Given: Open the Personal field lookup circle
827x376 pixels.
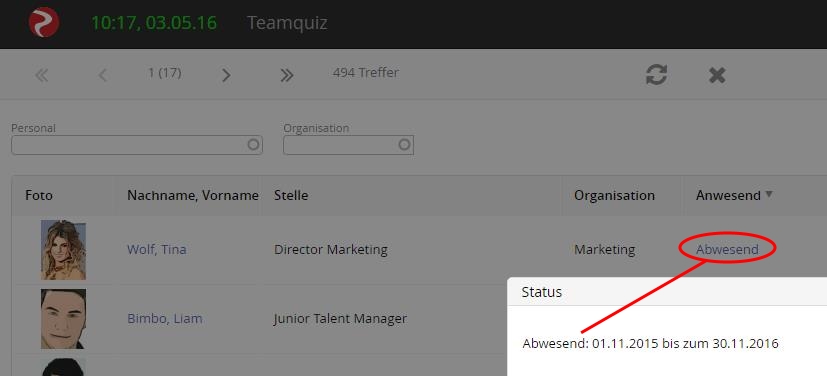Looking at the screenshot, I should click(x=254, y=144).
